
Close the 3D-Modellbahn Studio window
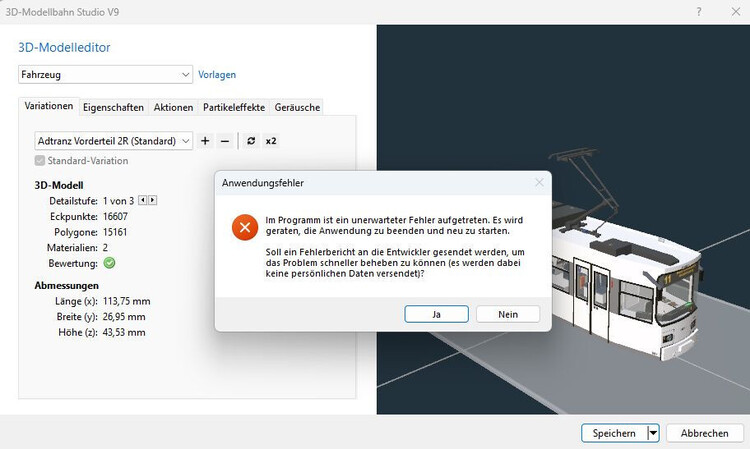pos(736,11)
